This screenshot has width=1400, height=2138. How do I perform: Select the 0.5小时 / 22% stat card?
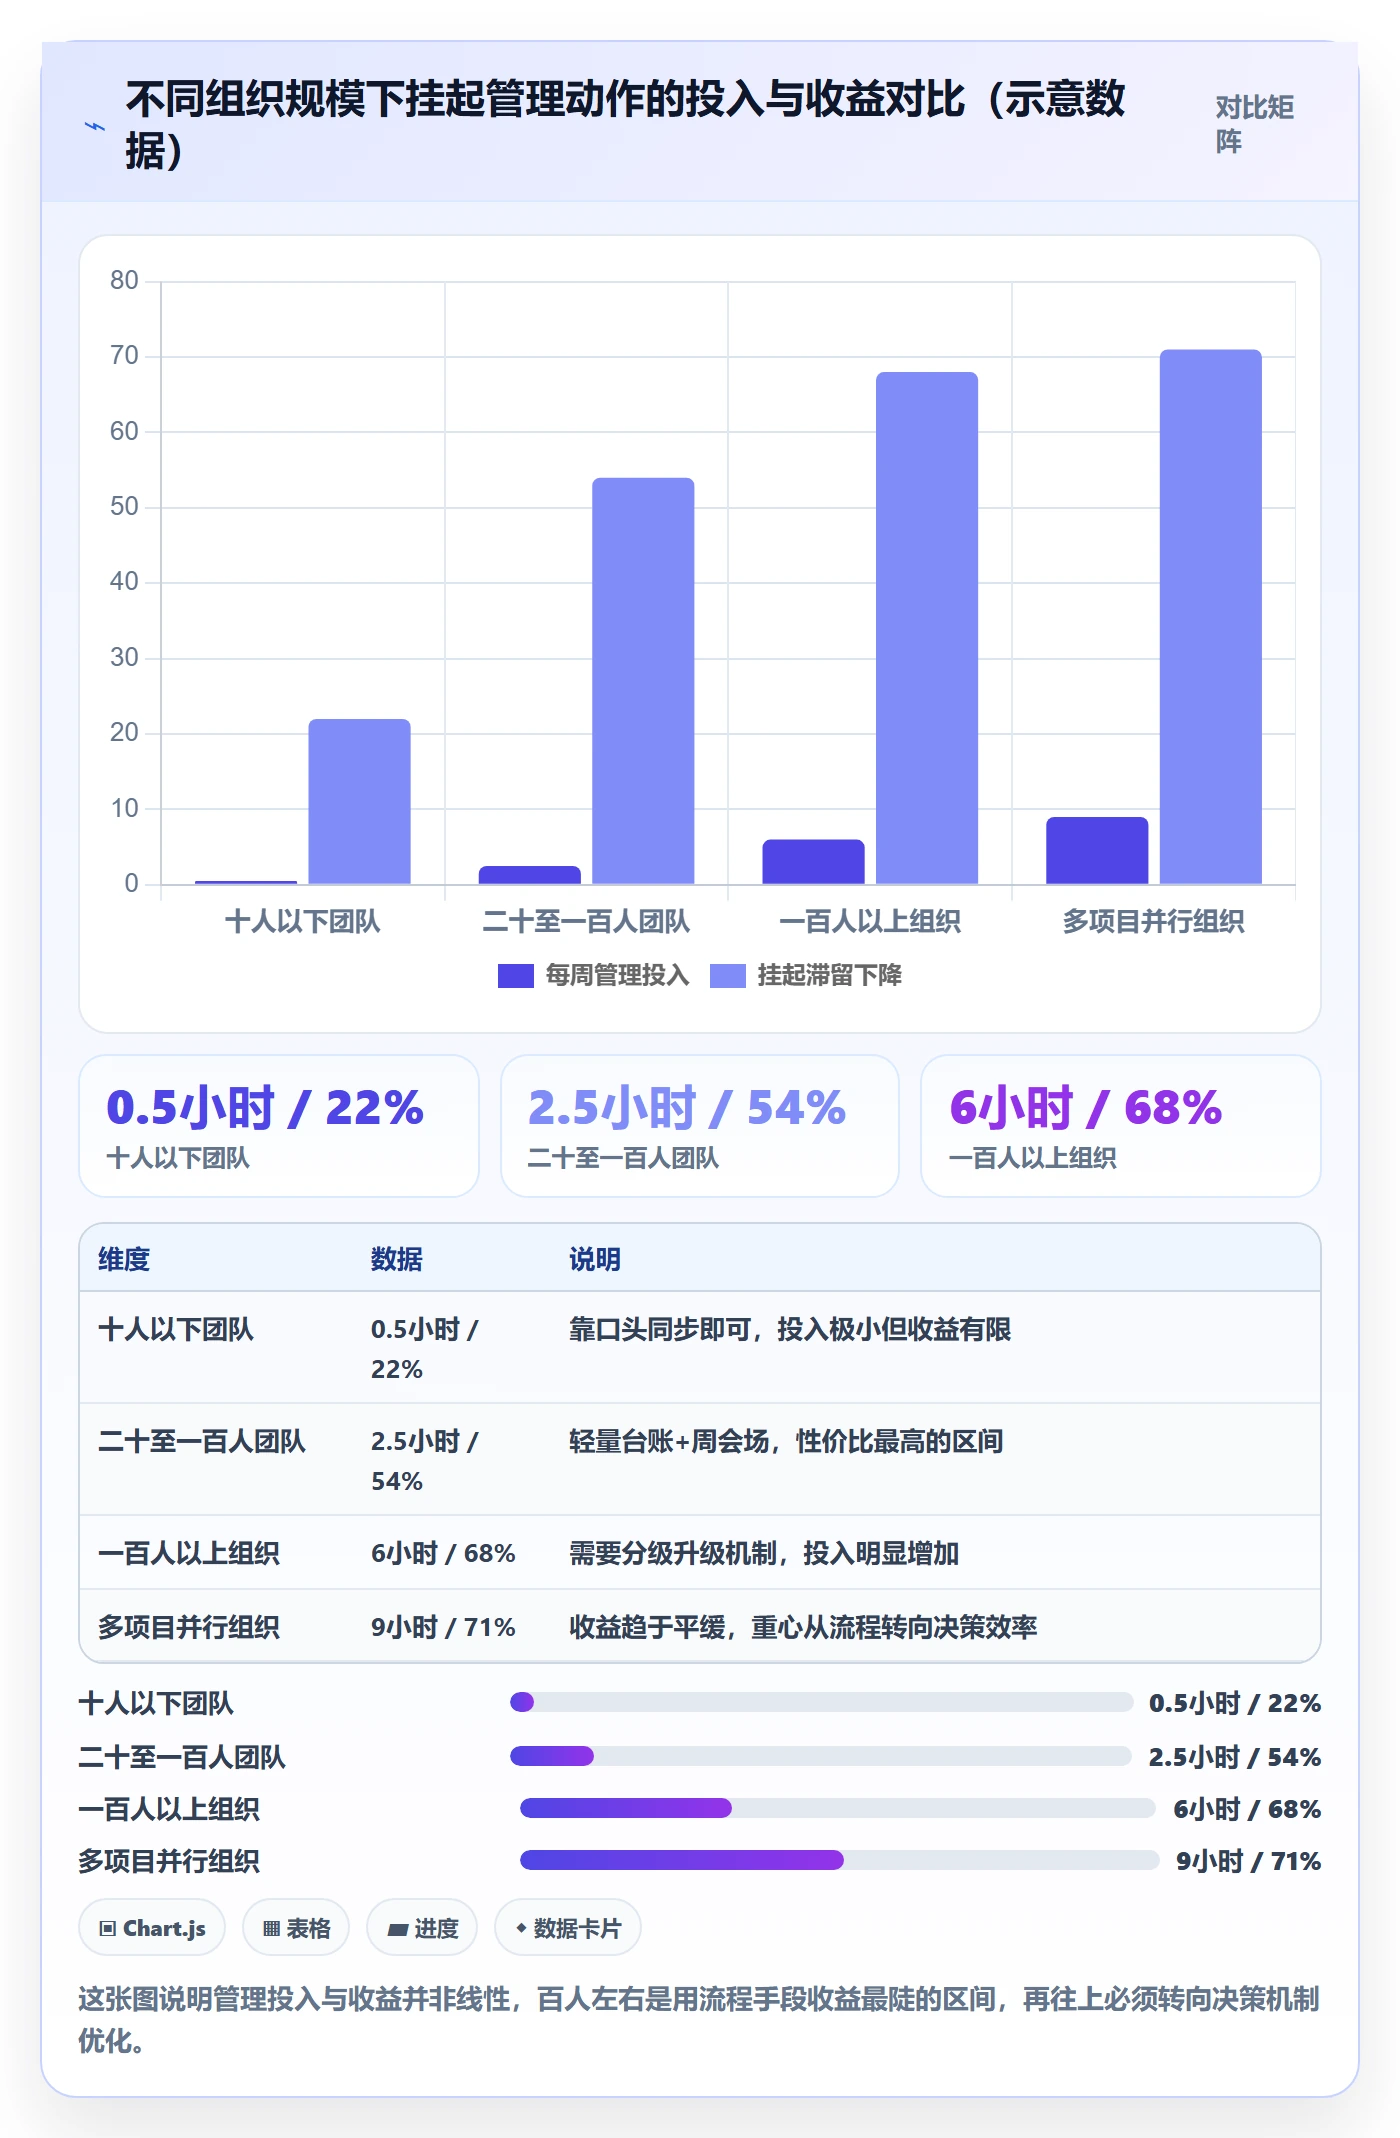[279, 1126]
